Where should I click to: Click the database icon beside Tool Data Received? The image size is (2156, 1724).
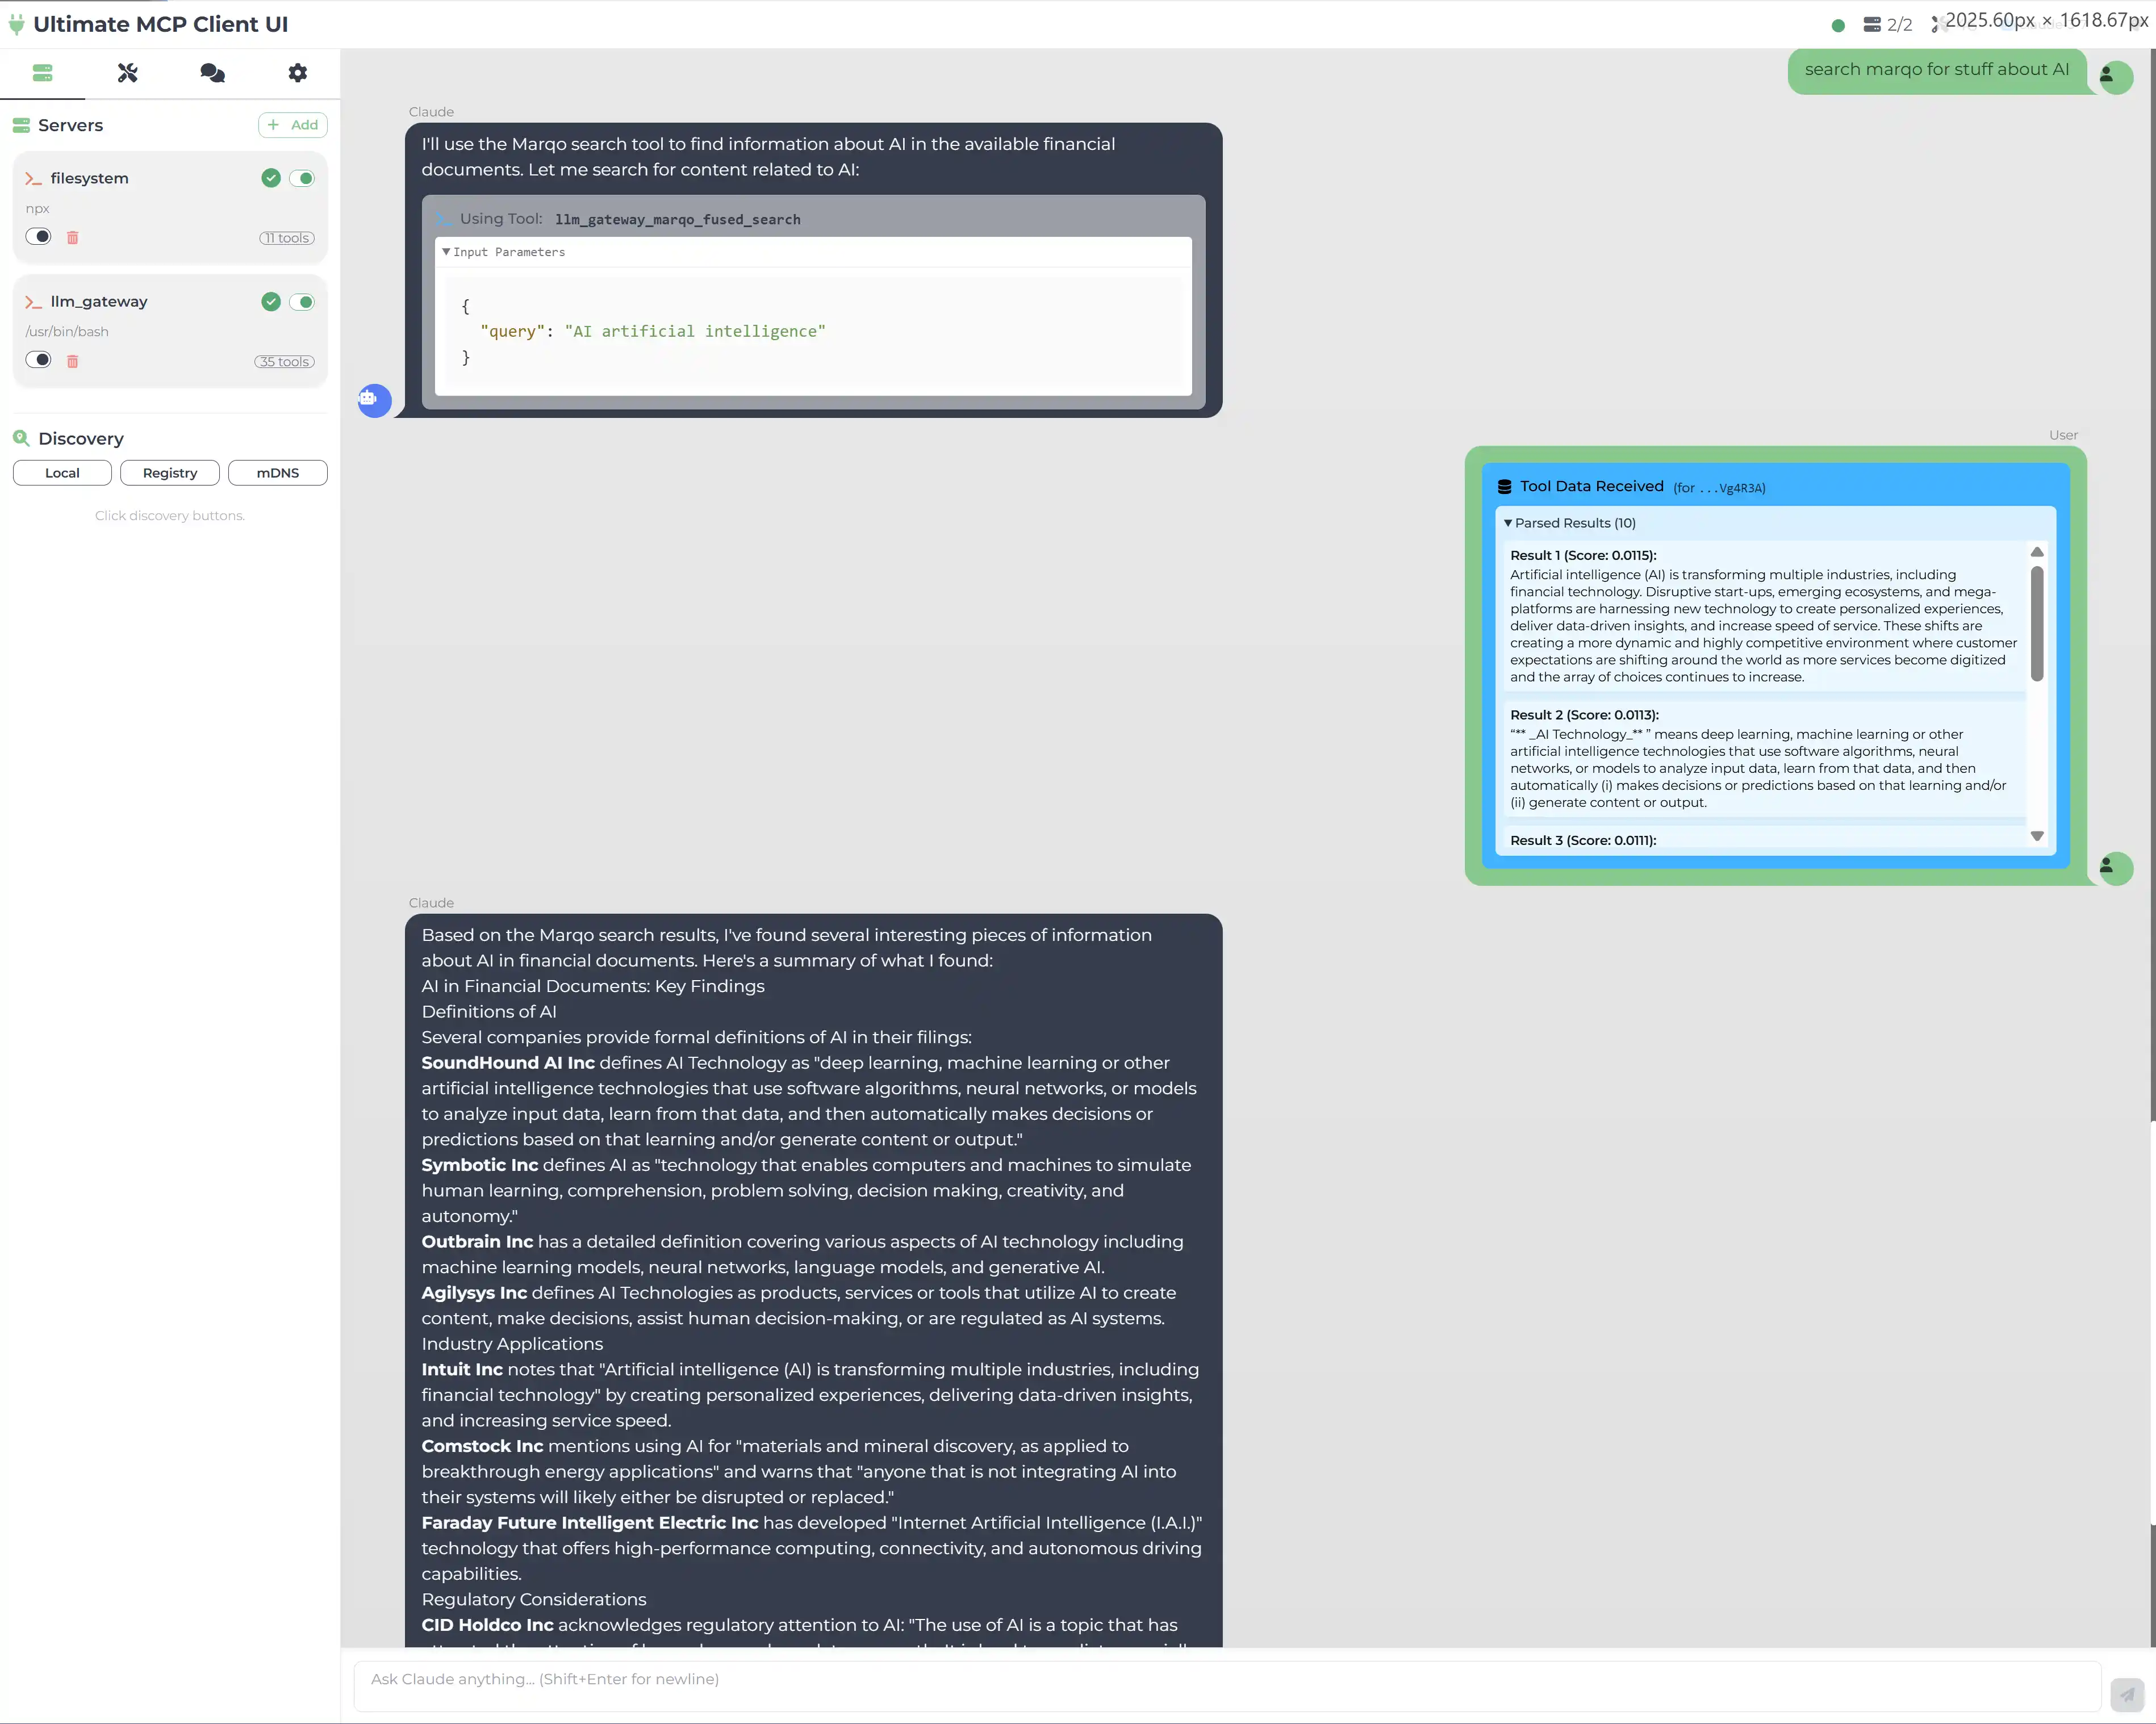pyautogui.click(x=1504, y=487)
